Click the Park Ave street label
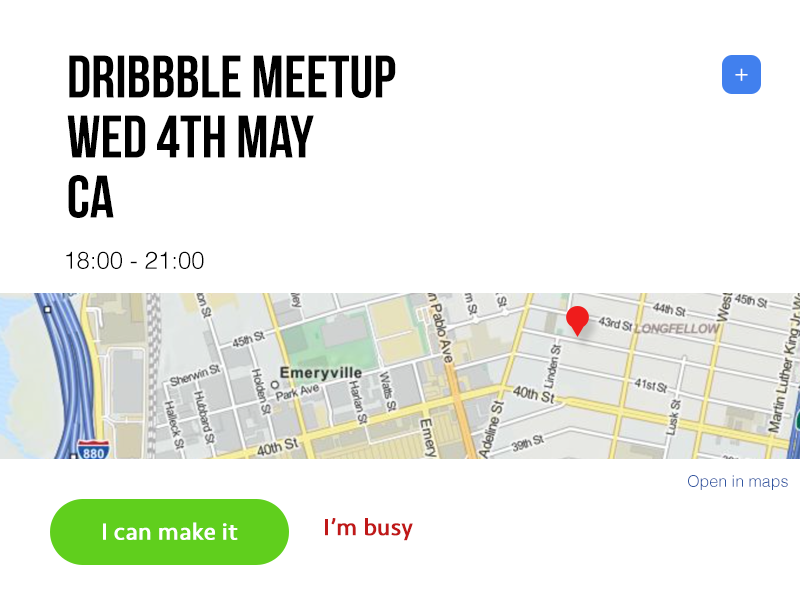 pyautogui.click(x=297, y=392)
